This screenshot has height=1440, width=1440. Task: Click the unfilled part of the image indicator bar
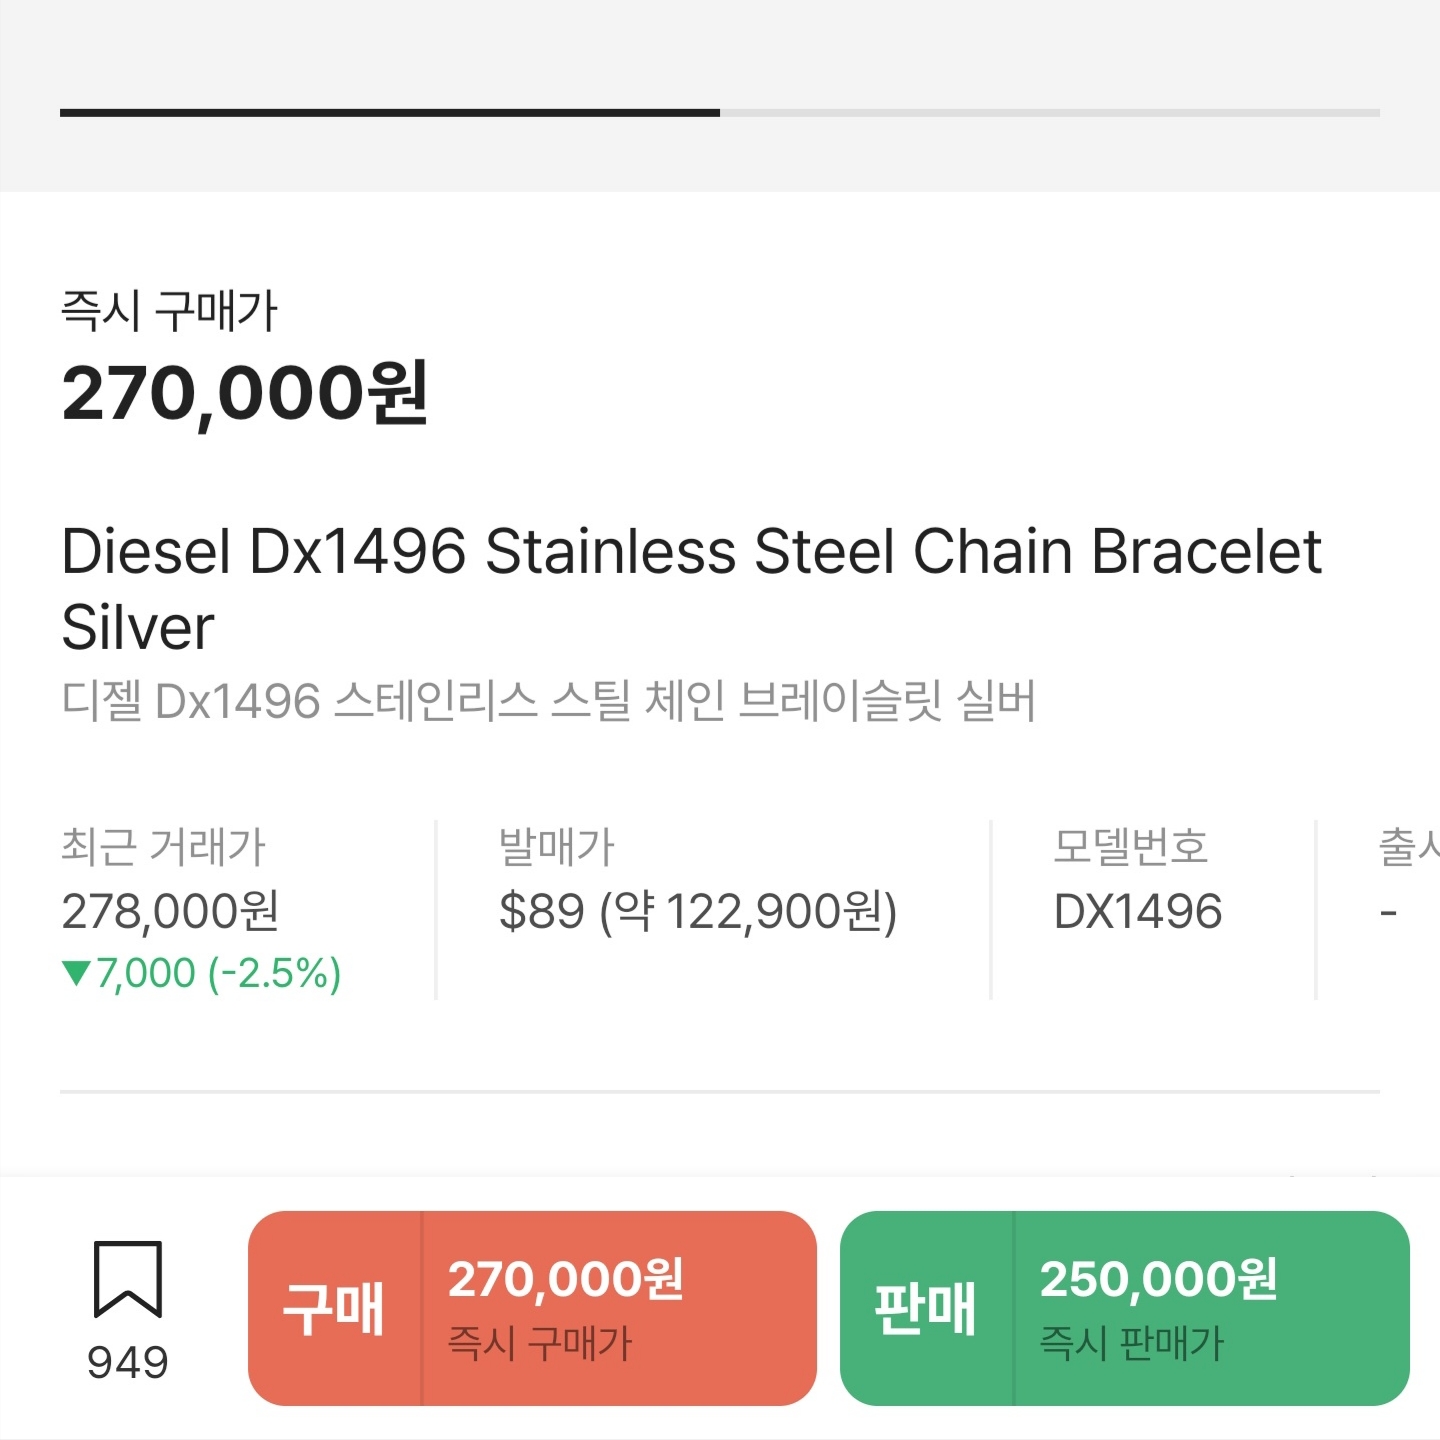pos(1050,113)
